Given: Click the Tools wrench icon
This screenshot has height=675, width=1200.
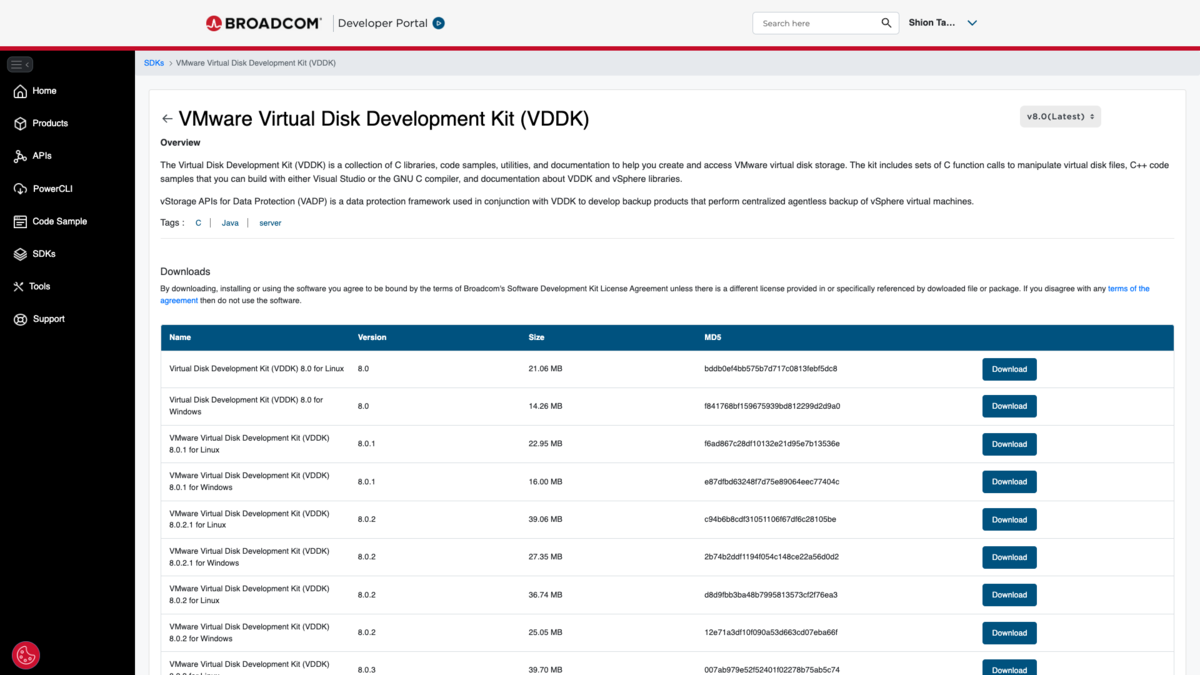Looking at the screenshot, I should pos(19,287).
